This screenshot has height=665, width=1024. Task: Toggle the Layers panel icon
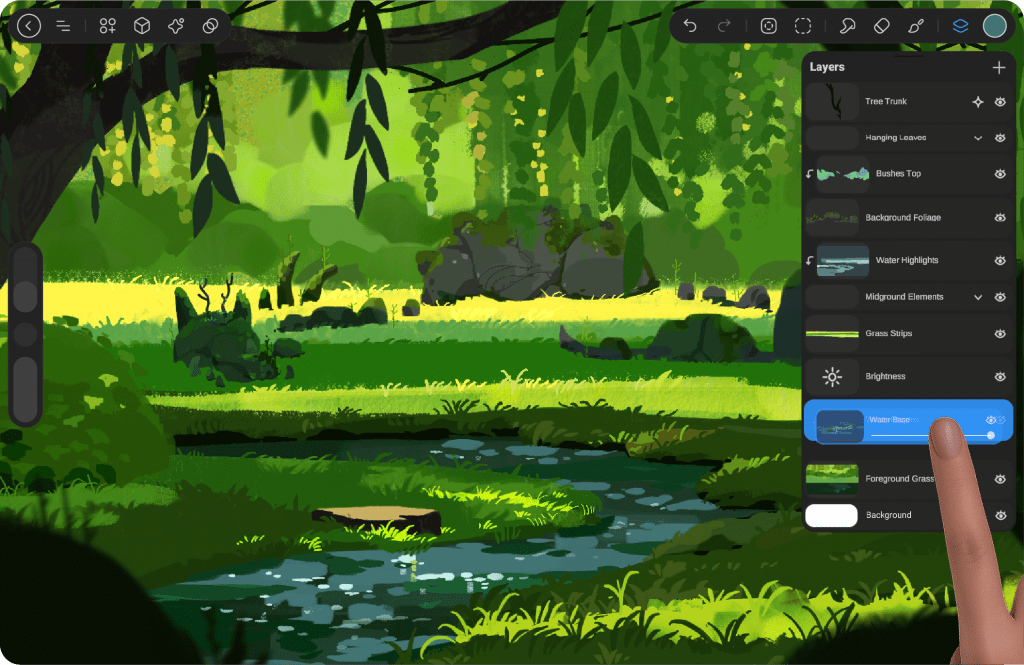pos(960,26)
